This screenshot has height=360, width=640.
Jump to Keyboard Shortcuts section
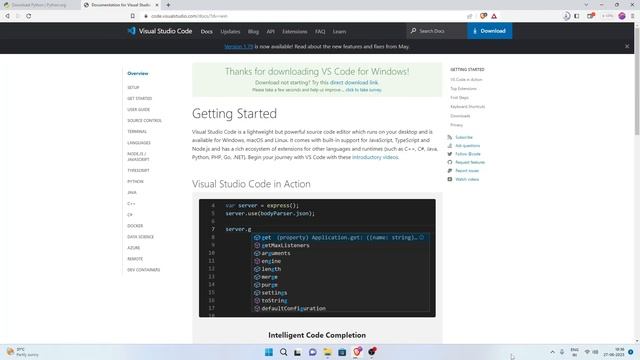[467, 107]
